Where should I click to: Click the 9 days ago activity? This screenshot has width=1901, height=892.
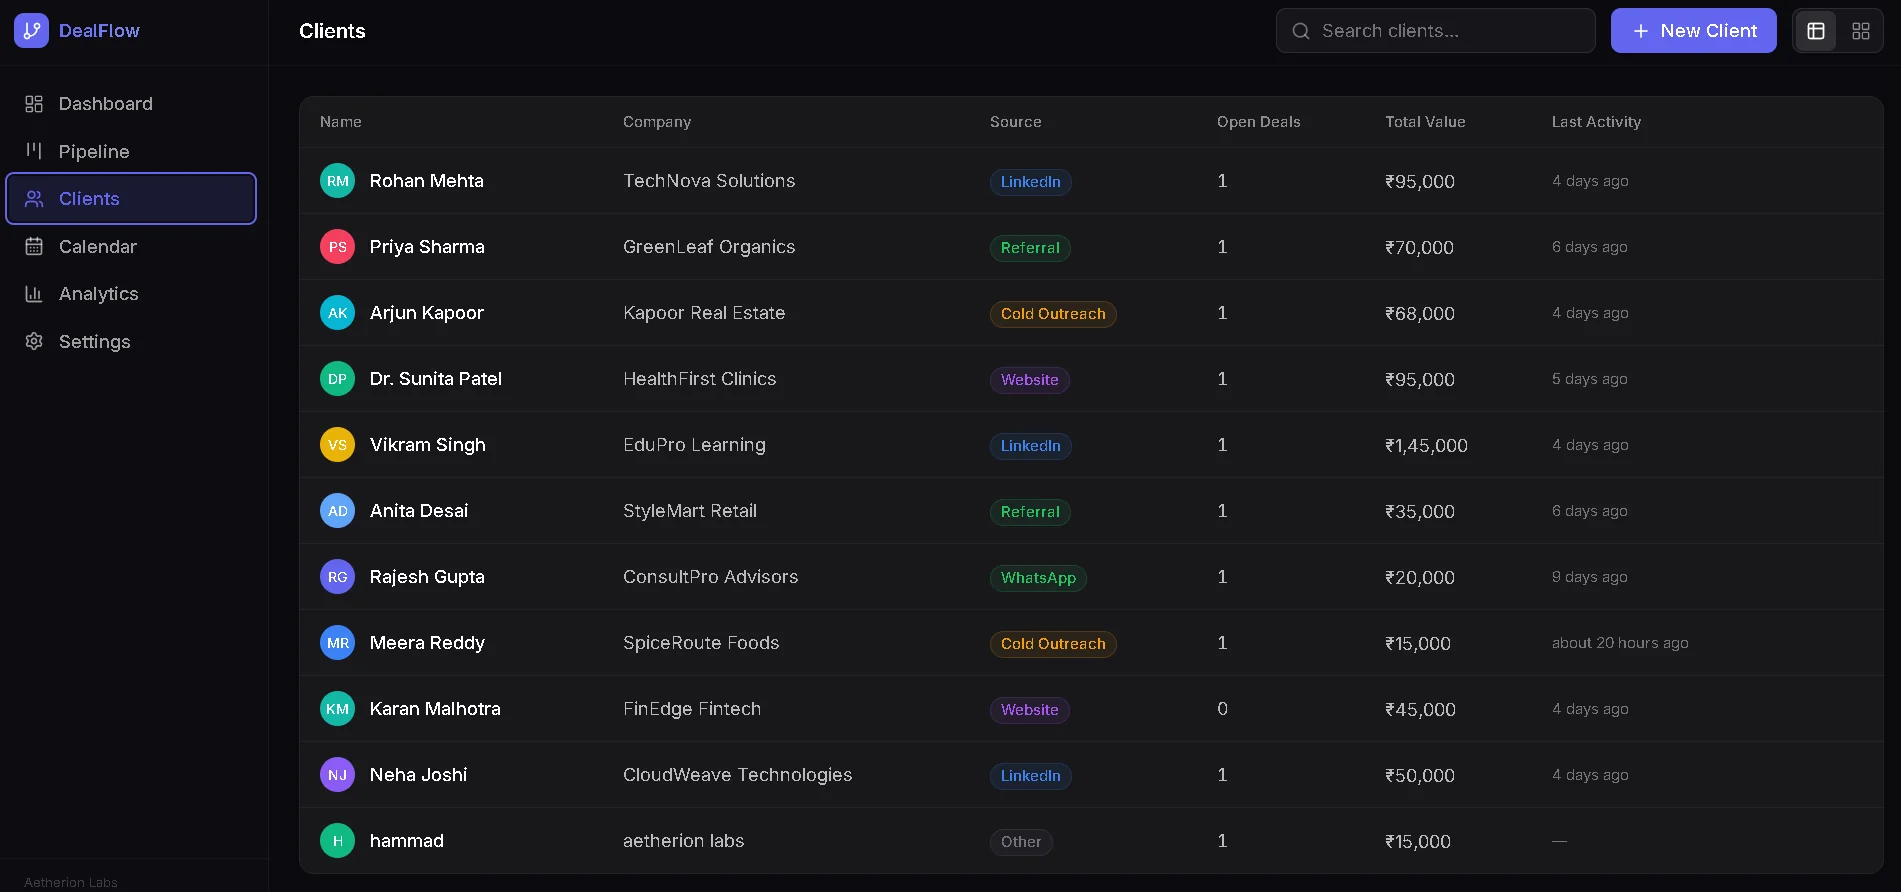[1589, 577]
